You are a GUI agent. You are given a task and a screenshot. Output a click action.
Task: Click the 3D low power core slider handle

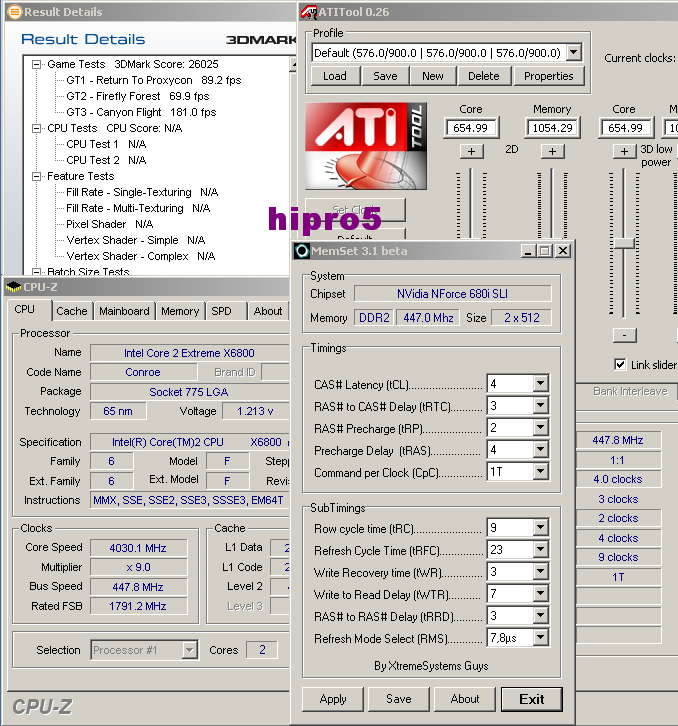click(x=624, y=244)
